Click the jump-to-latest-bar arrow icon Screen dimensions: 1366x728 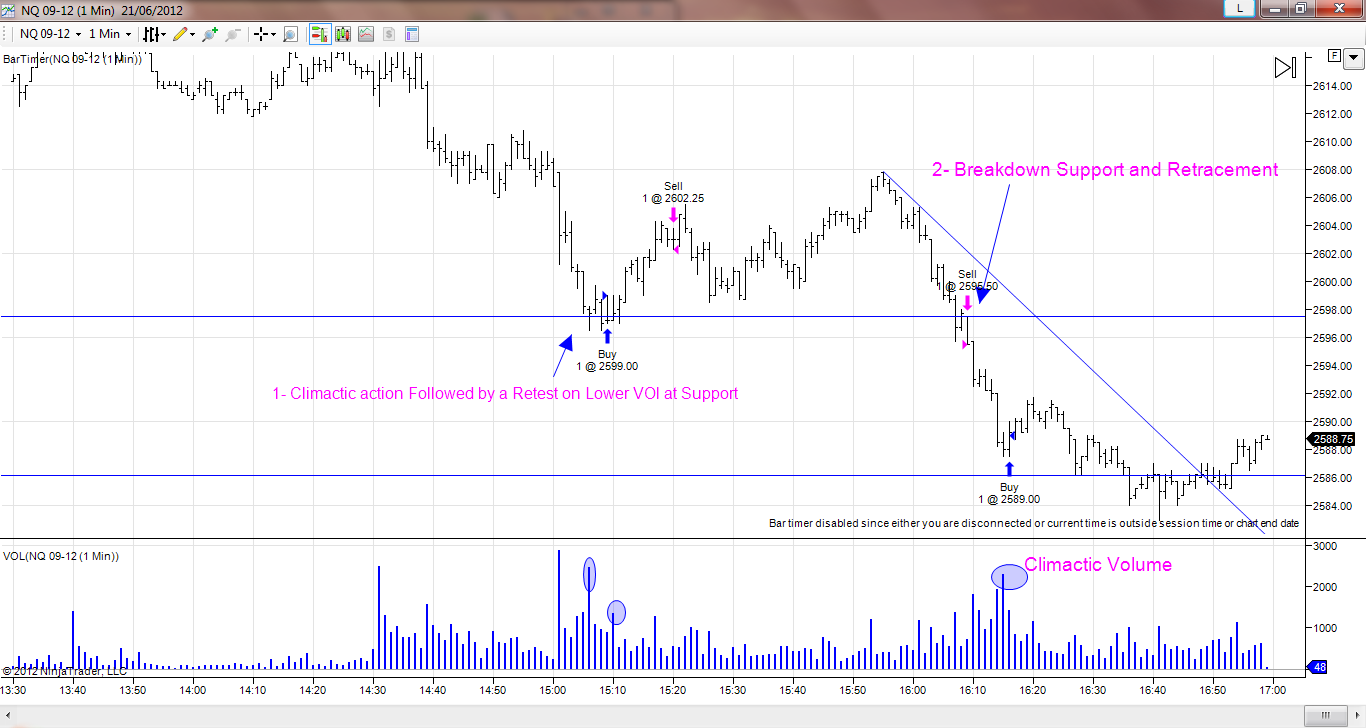coord(1285,67)
